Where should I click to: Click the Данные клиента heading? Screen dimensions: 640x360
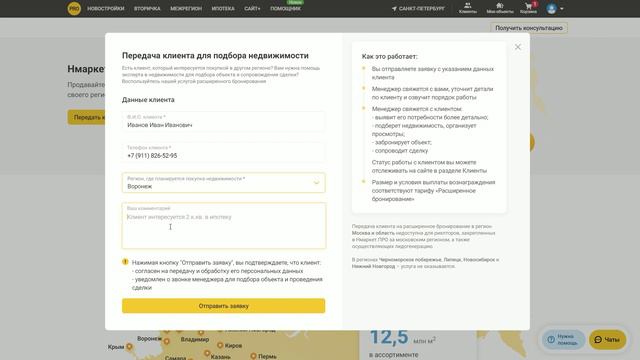pos(148,100)
